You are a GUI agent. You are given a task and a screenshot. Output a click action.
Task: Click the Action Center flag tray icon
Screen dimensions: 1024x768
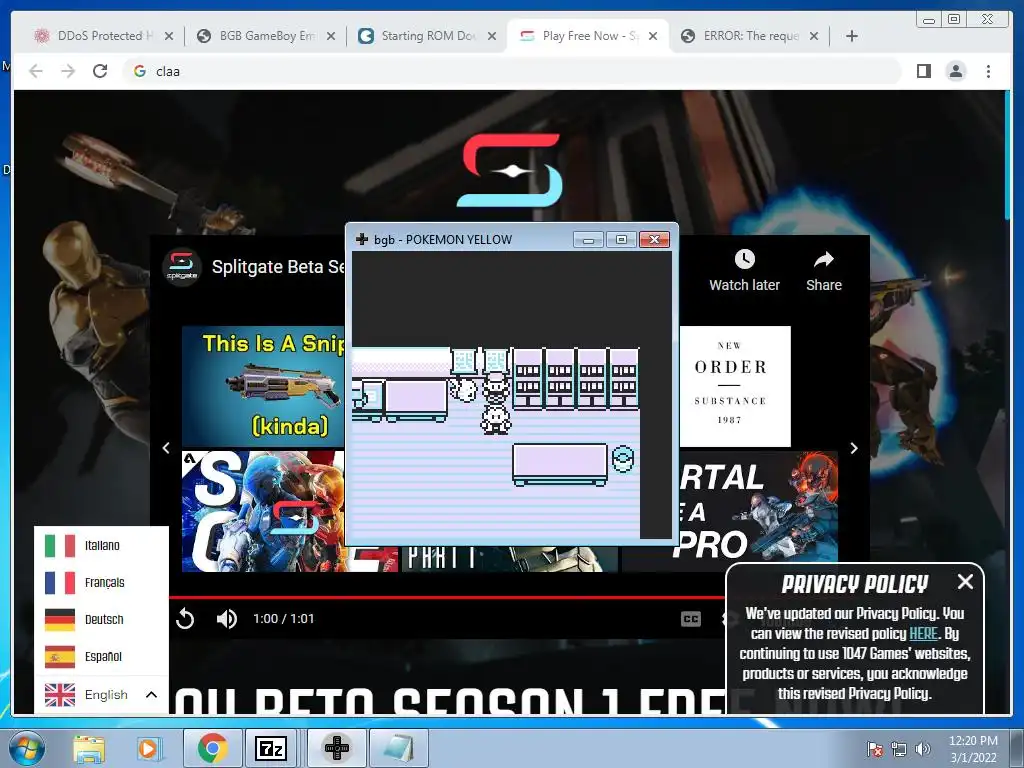(874, 749)
